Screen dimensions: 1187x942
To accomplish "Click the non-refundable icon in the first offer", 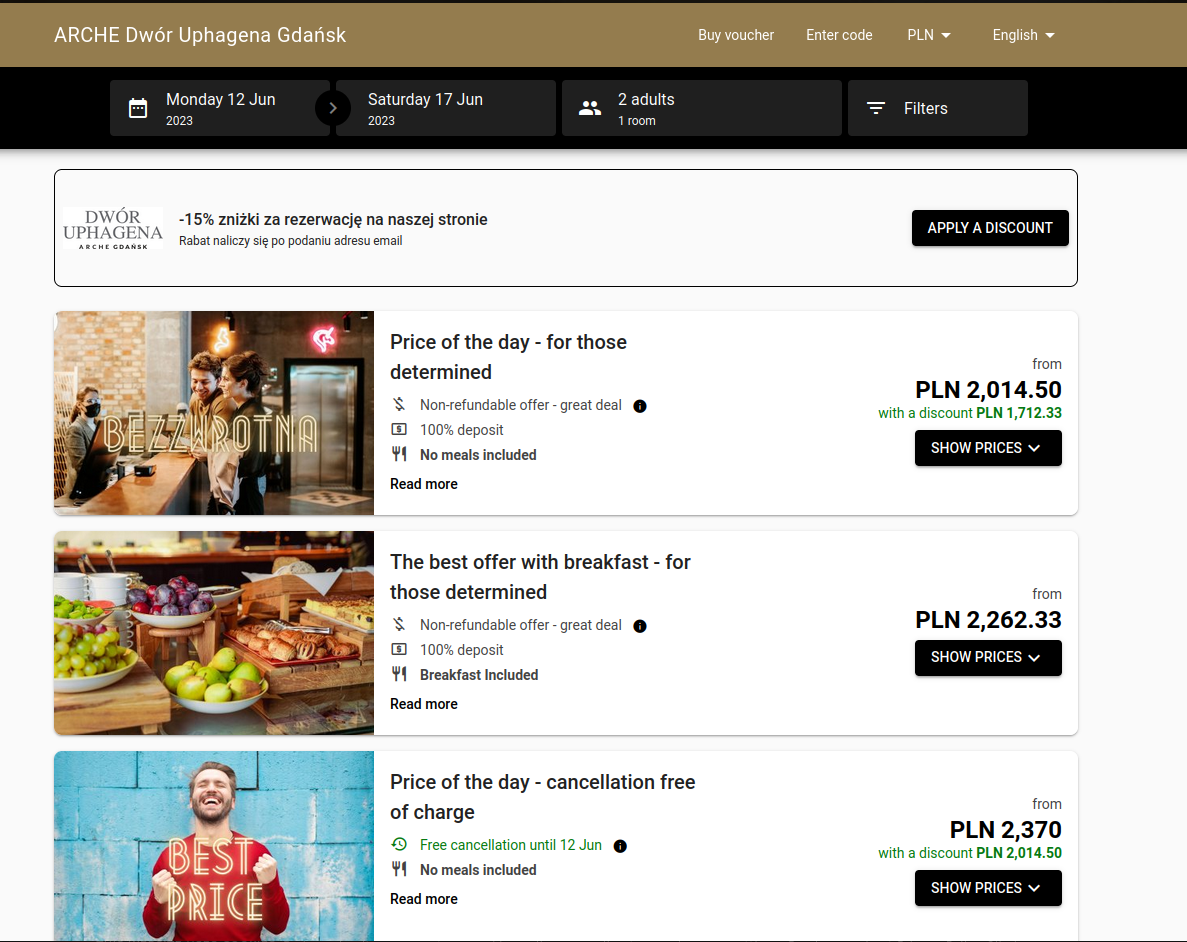I will click(399, 404).
